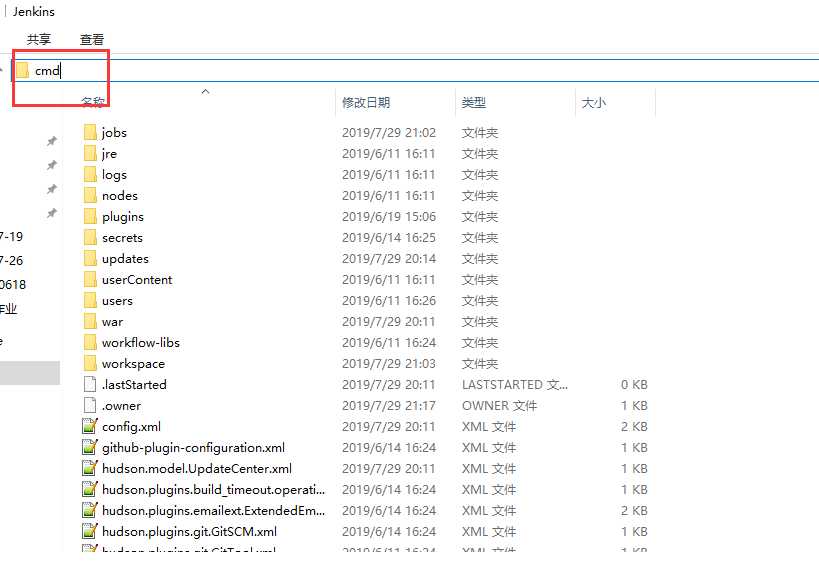Select the jre folder icon
819x576 pixels.
tap(90, 154)
